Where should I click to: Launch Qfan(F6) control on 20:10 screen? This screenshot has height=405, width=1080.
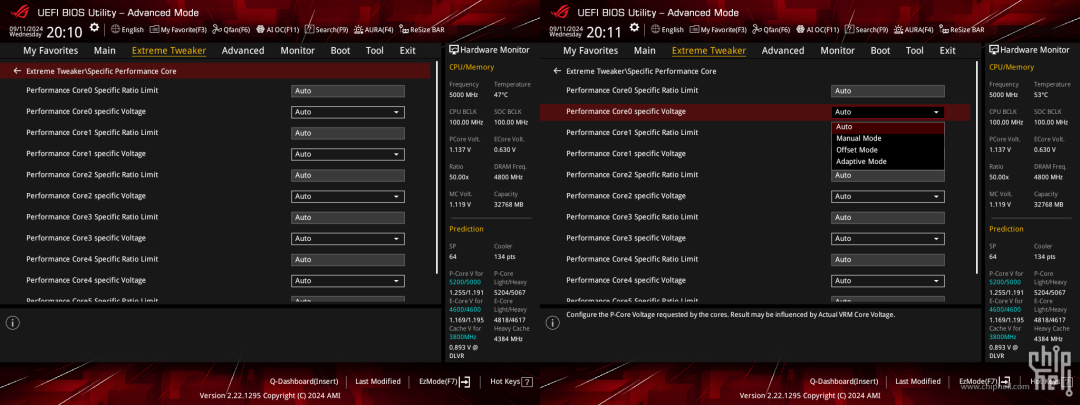click(231, 30)
